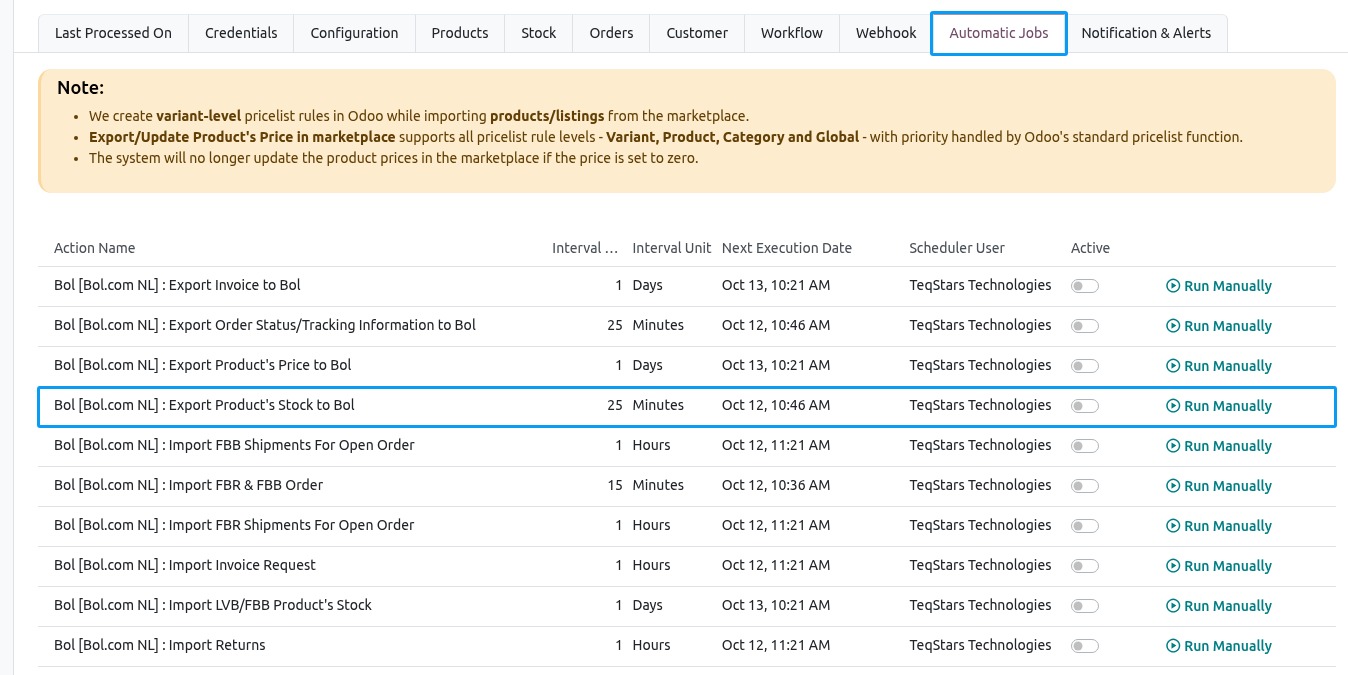
Task: Run Import FBR & FBB Order manually
Action: click(x=1219, y=486)
